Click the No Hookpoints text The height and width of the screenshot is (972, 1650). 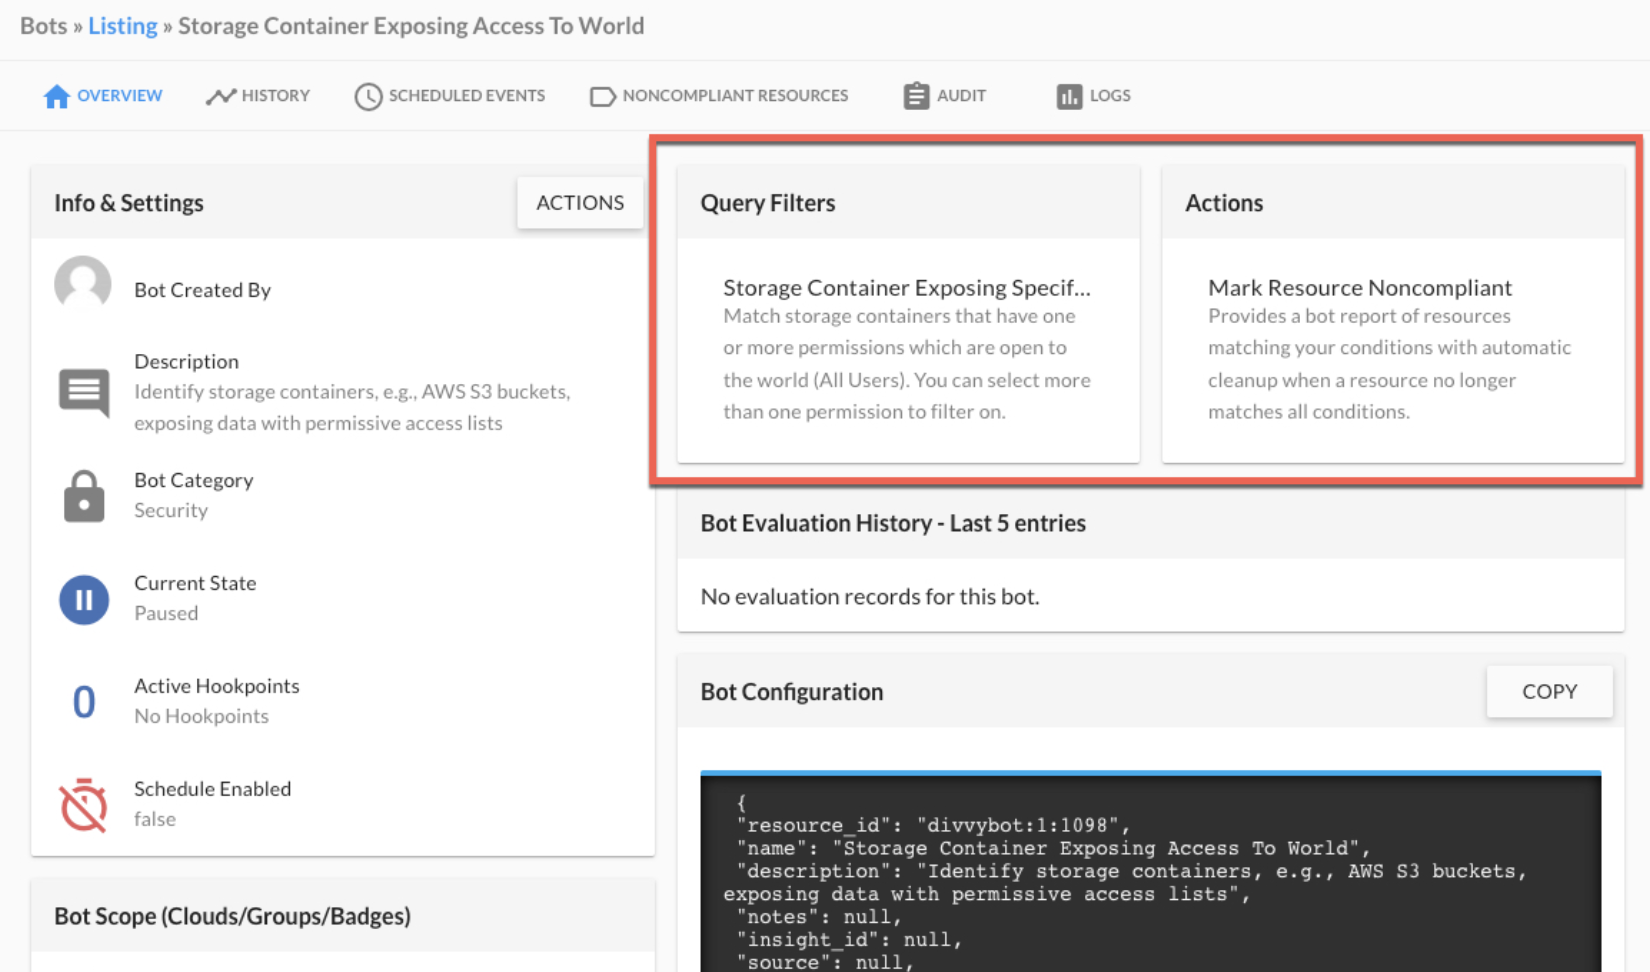click(202, 716)
